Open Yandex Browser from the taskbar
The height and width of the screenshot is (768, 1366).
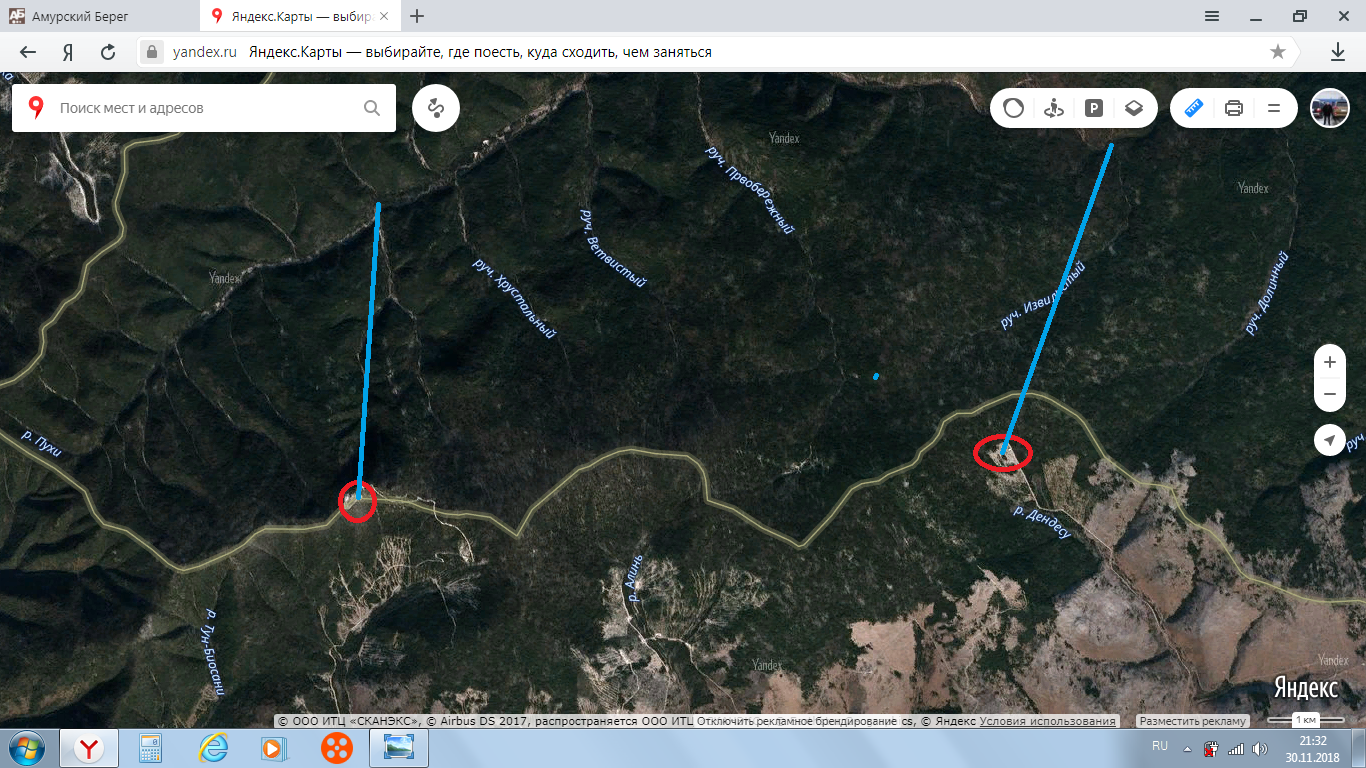pyautogui.click(x=90, y=748)
